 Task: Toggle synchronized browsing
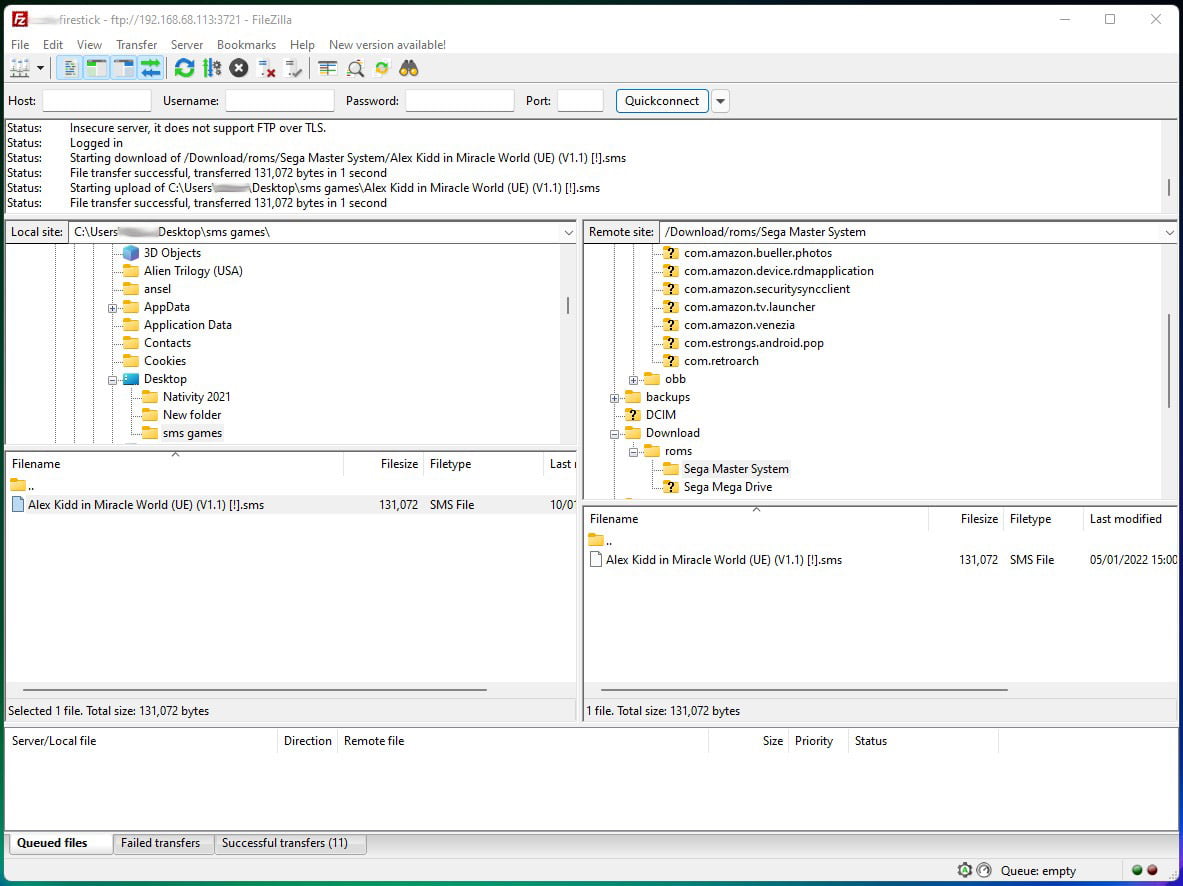[382, 69]
